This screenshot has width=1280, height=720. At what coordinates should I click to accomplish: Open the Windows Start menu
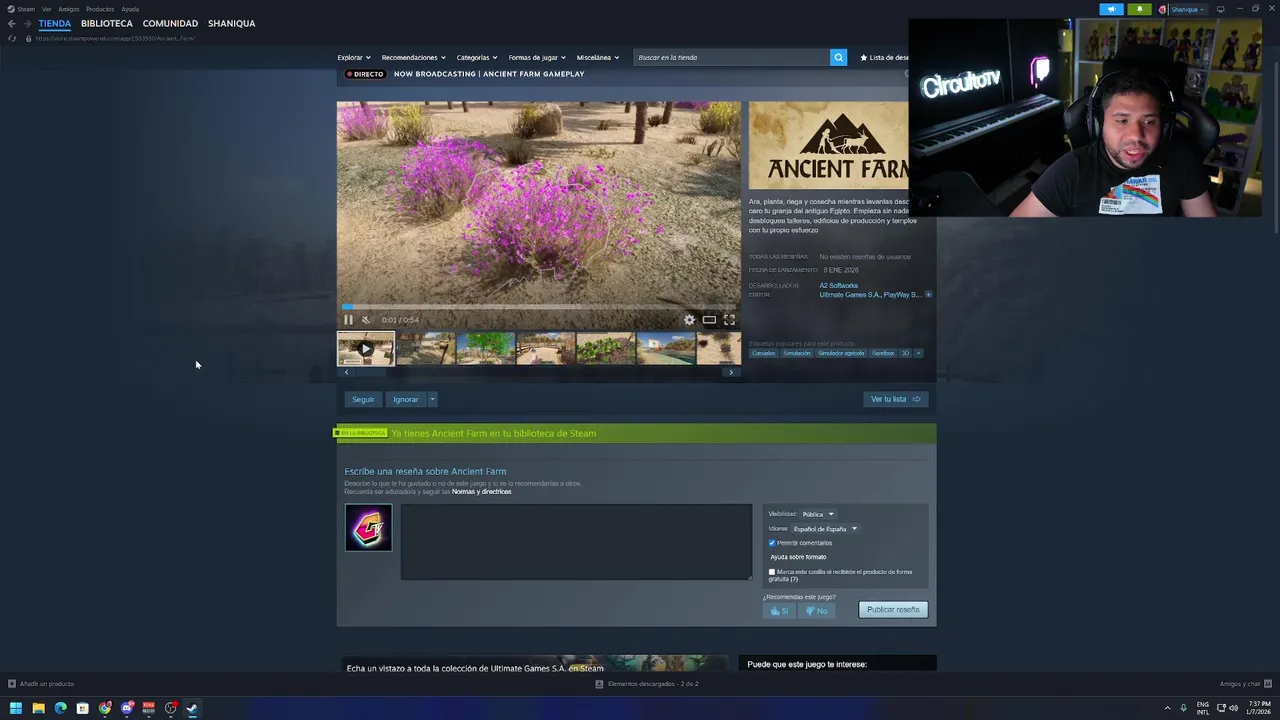(16, 708)
